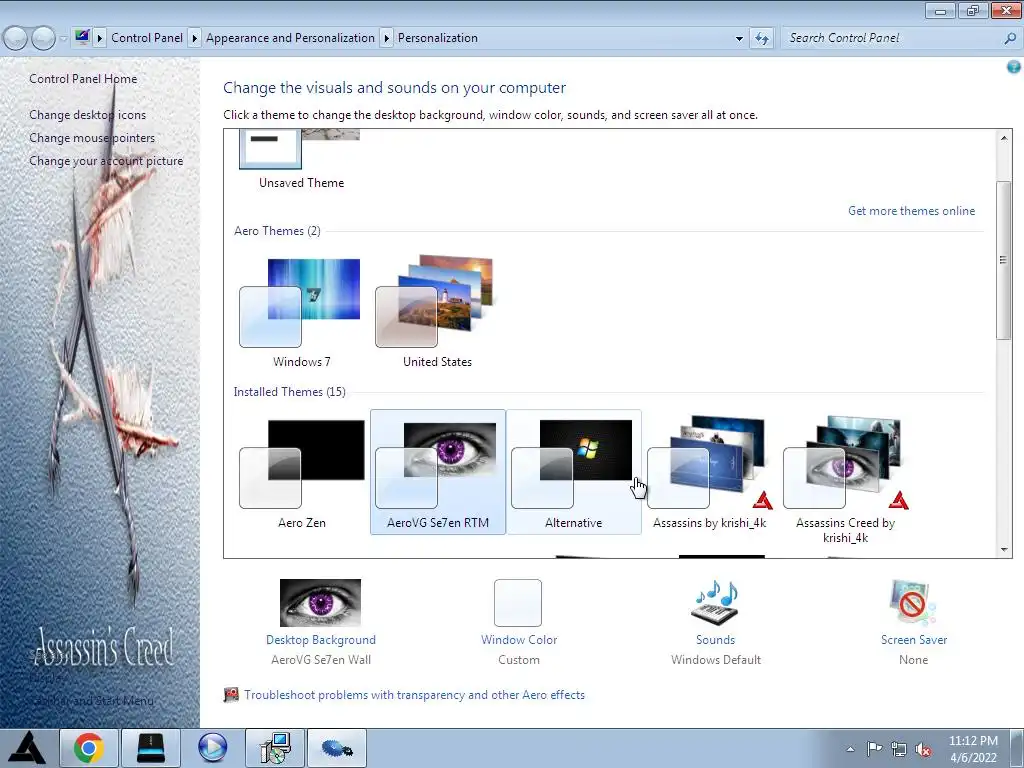The image size is (1024, 768).
Task: Click the Sounds text link
Action: click(x=716, y=640)
